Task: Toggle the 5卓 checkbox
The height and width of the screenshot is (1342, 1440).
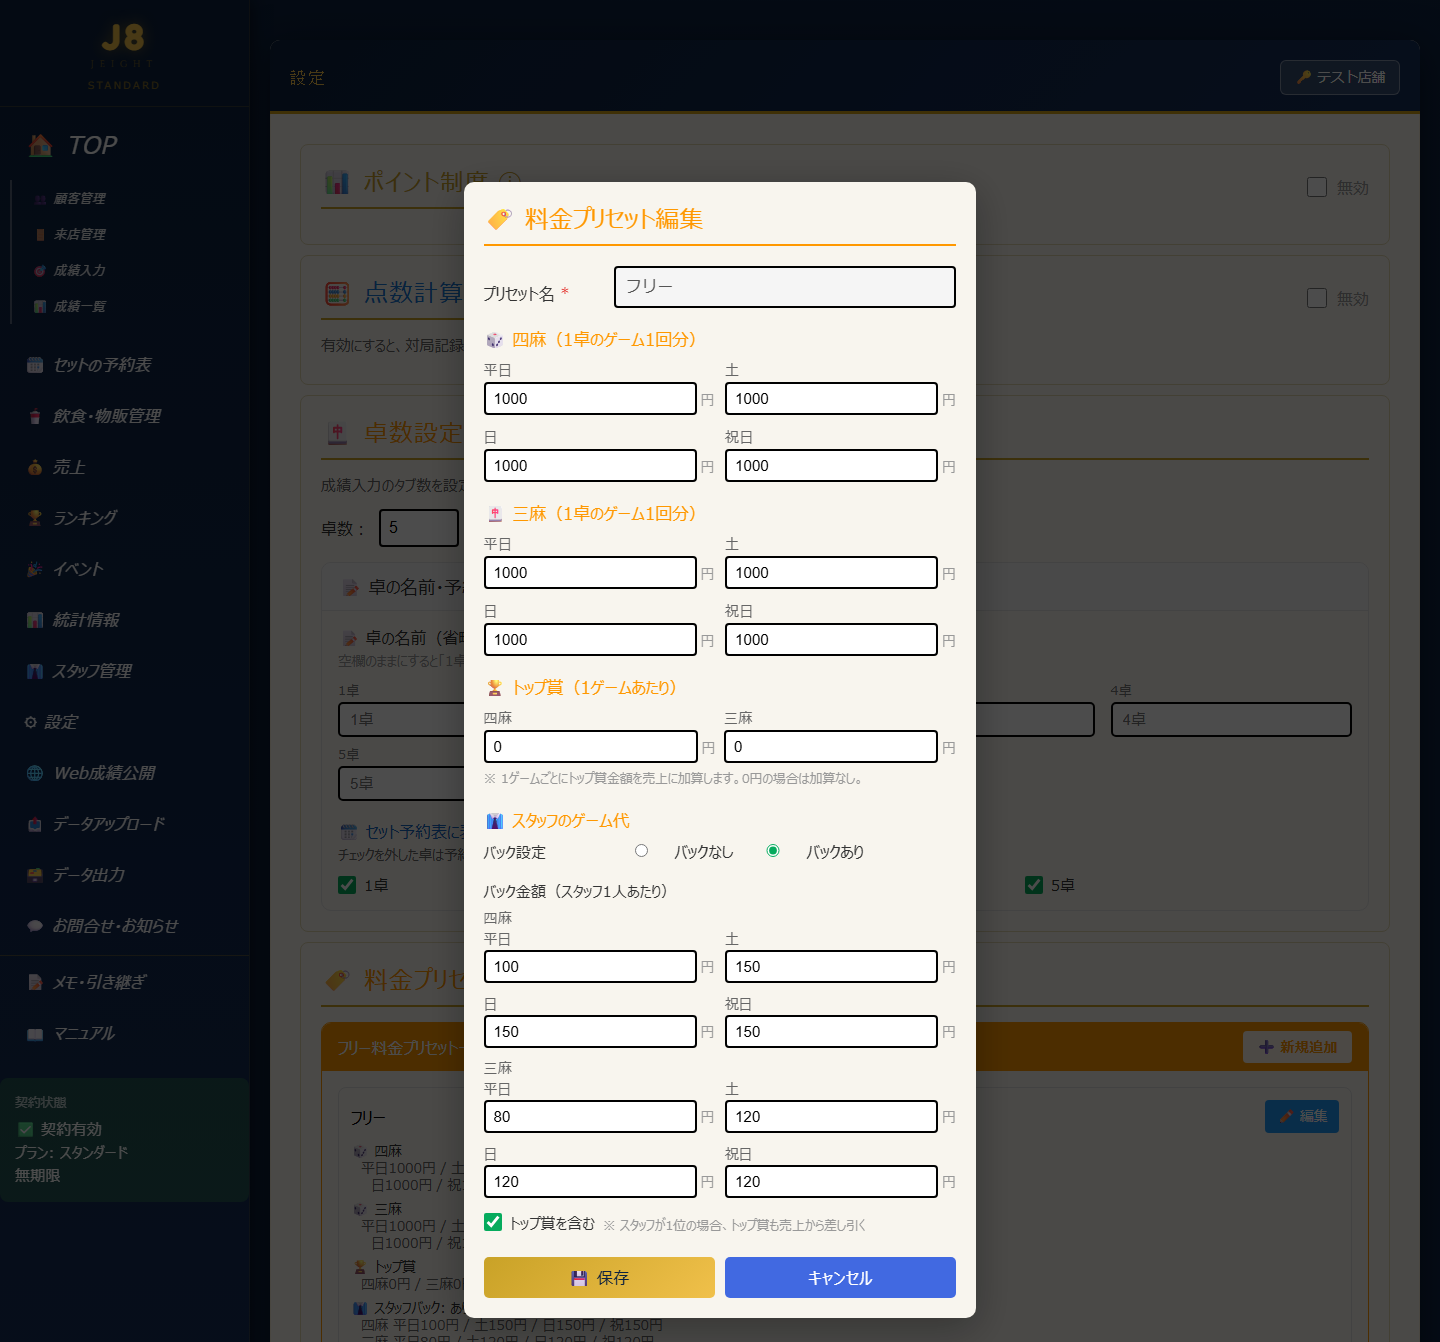Action: point(1034,885)
